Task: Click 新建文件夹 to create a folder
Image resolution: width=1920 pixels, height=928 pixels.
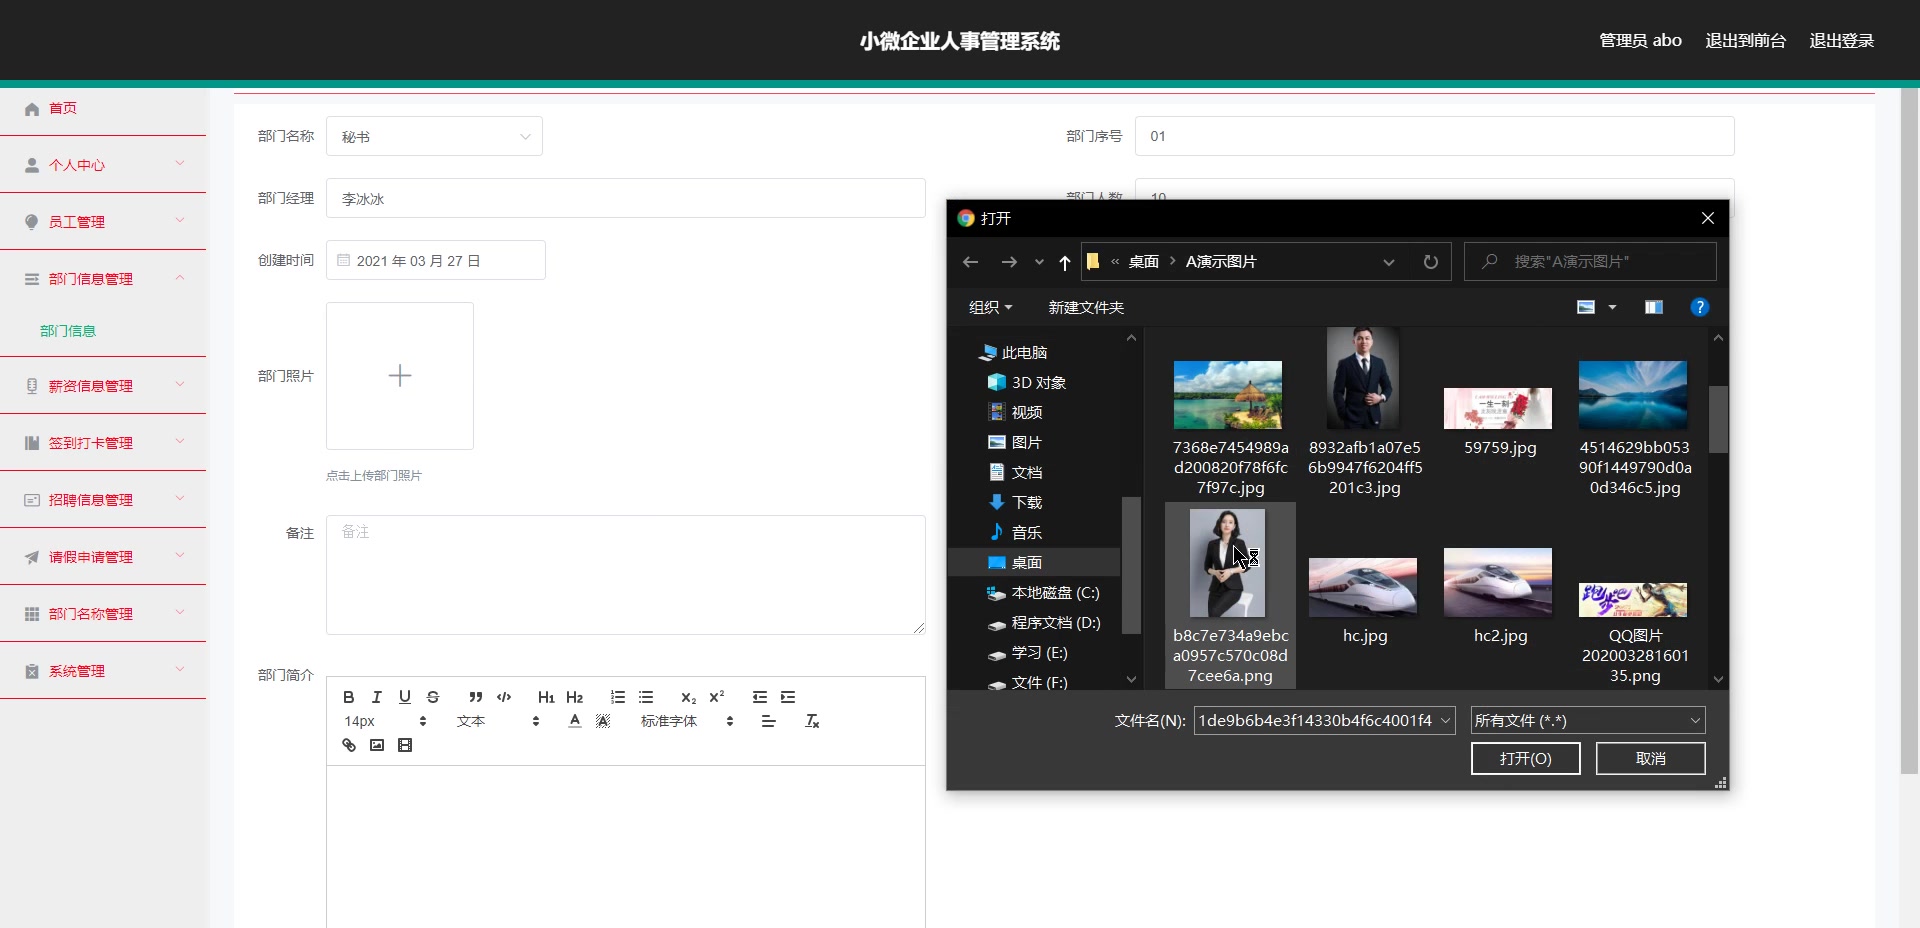Action: point(1085,307)
